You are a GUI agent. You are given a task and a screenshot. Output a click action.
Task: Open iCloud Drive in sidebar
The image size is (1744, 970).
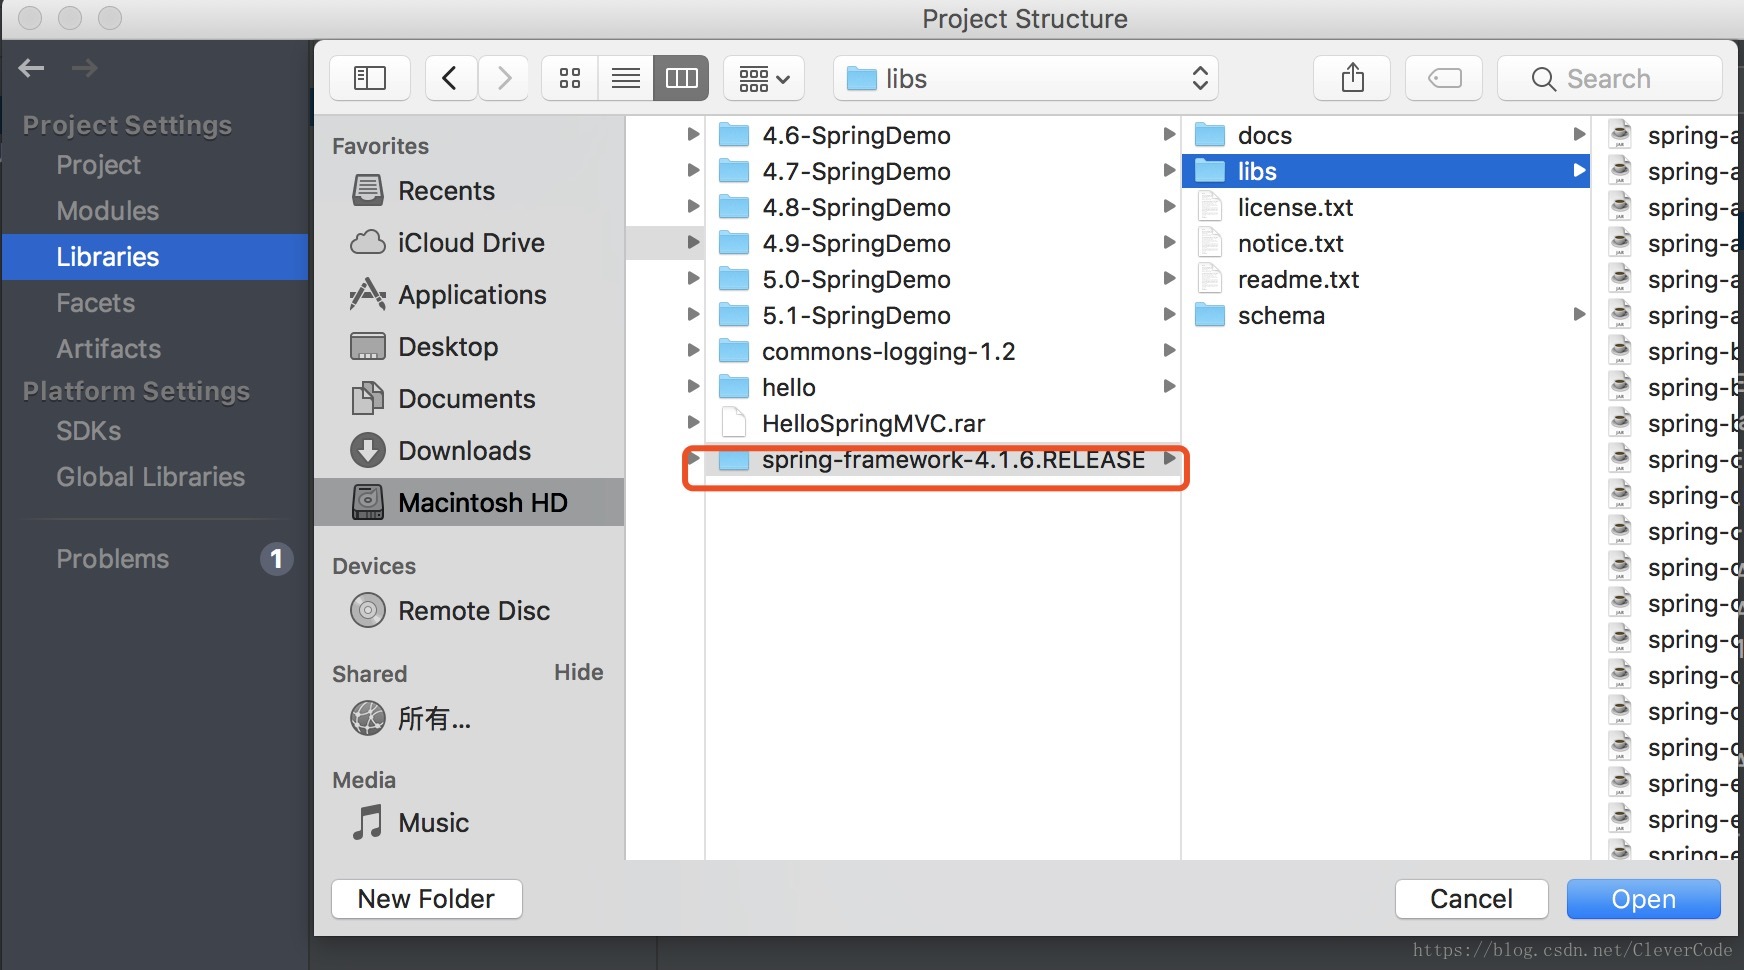[448, 242]
